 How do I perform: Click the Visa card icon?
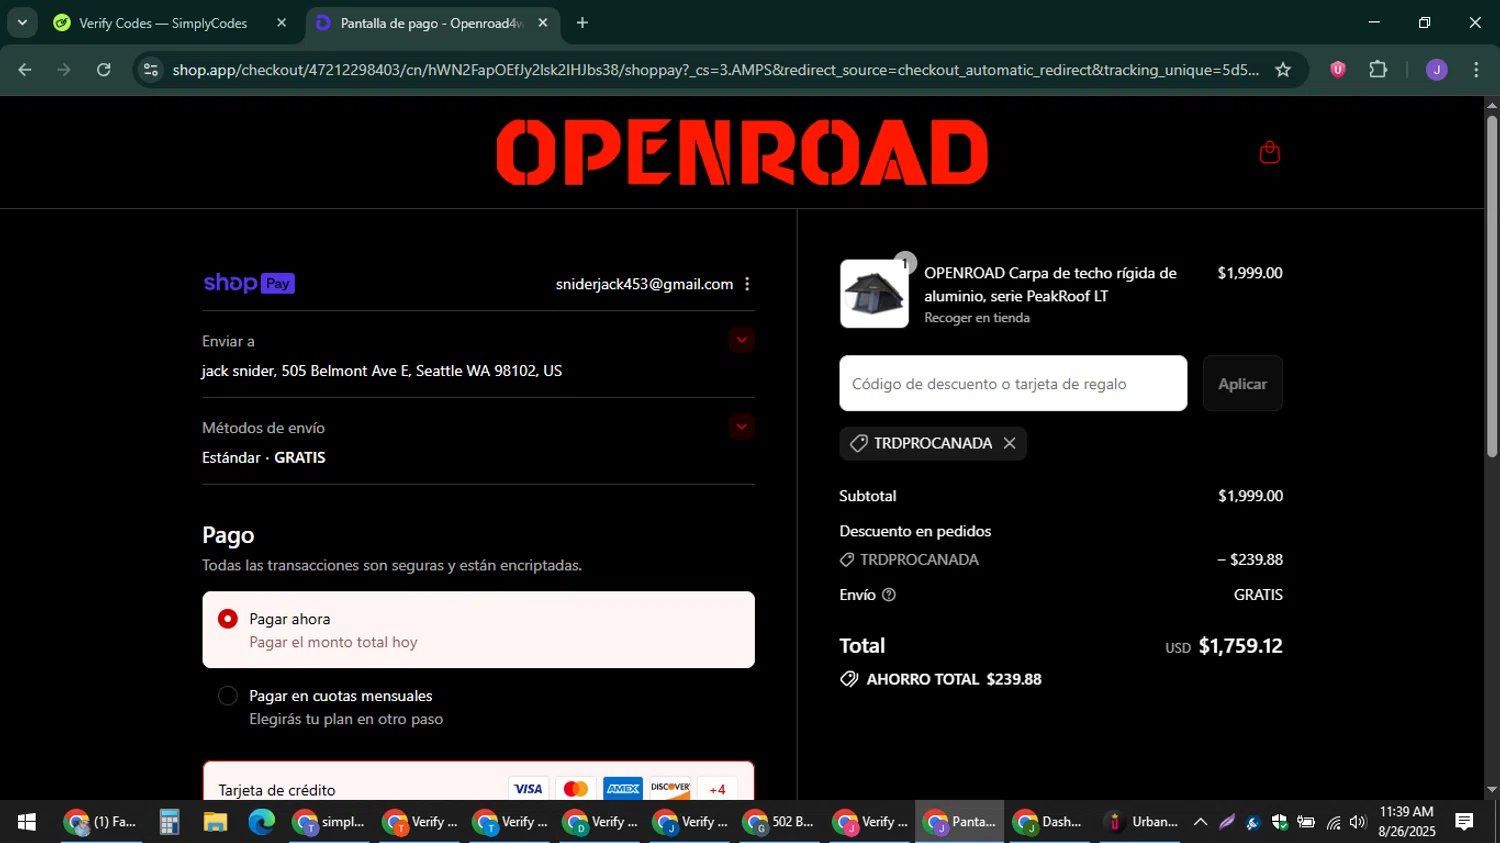(x=528, y=789)
